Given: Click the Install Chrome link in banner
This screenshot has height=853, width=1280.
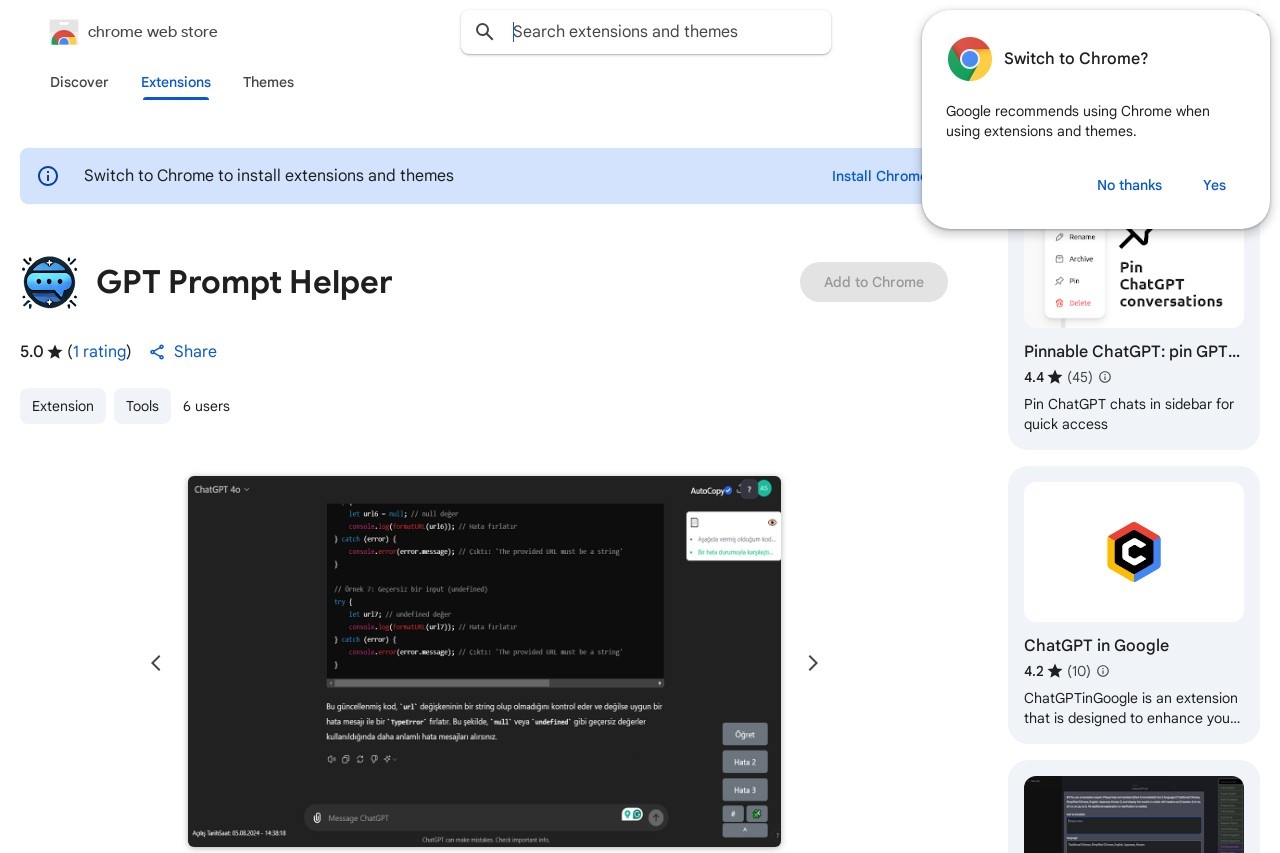Looking at the screenshot, I should point(878,176).
